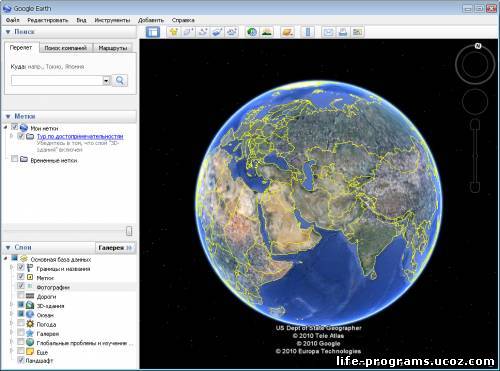
Task: Expand the Тур по достопримечательностям tree node
Action: (x=12, y=136)
